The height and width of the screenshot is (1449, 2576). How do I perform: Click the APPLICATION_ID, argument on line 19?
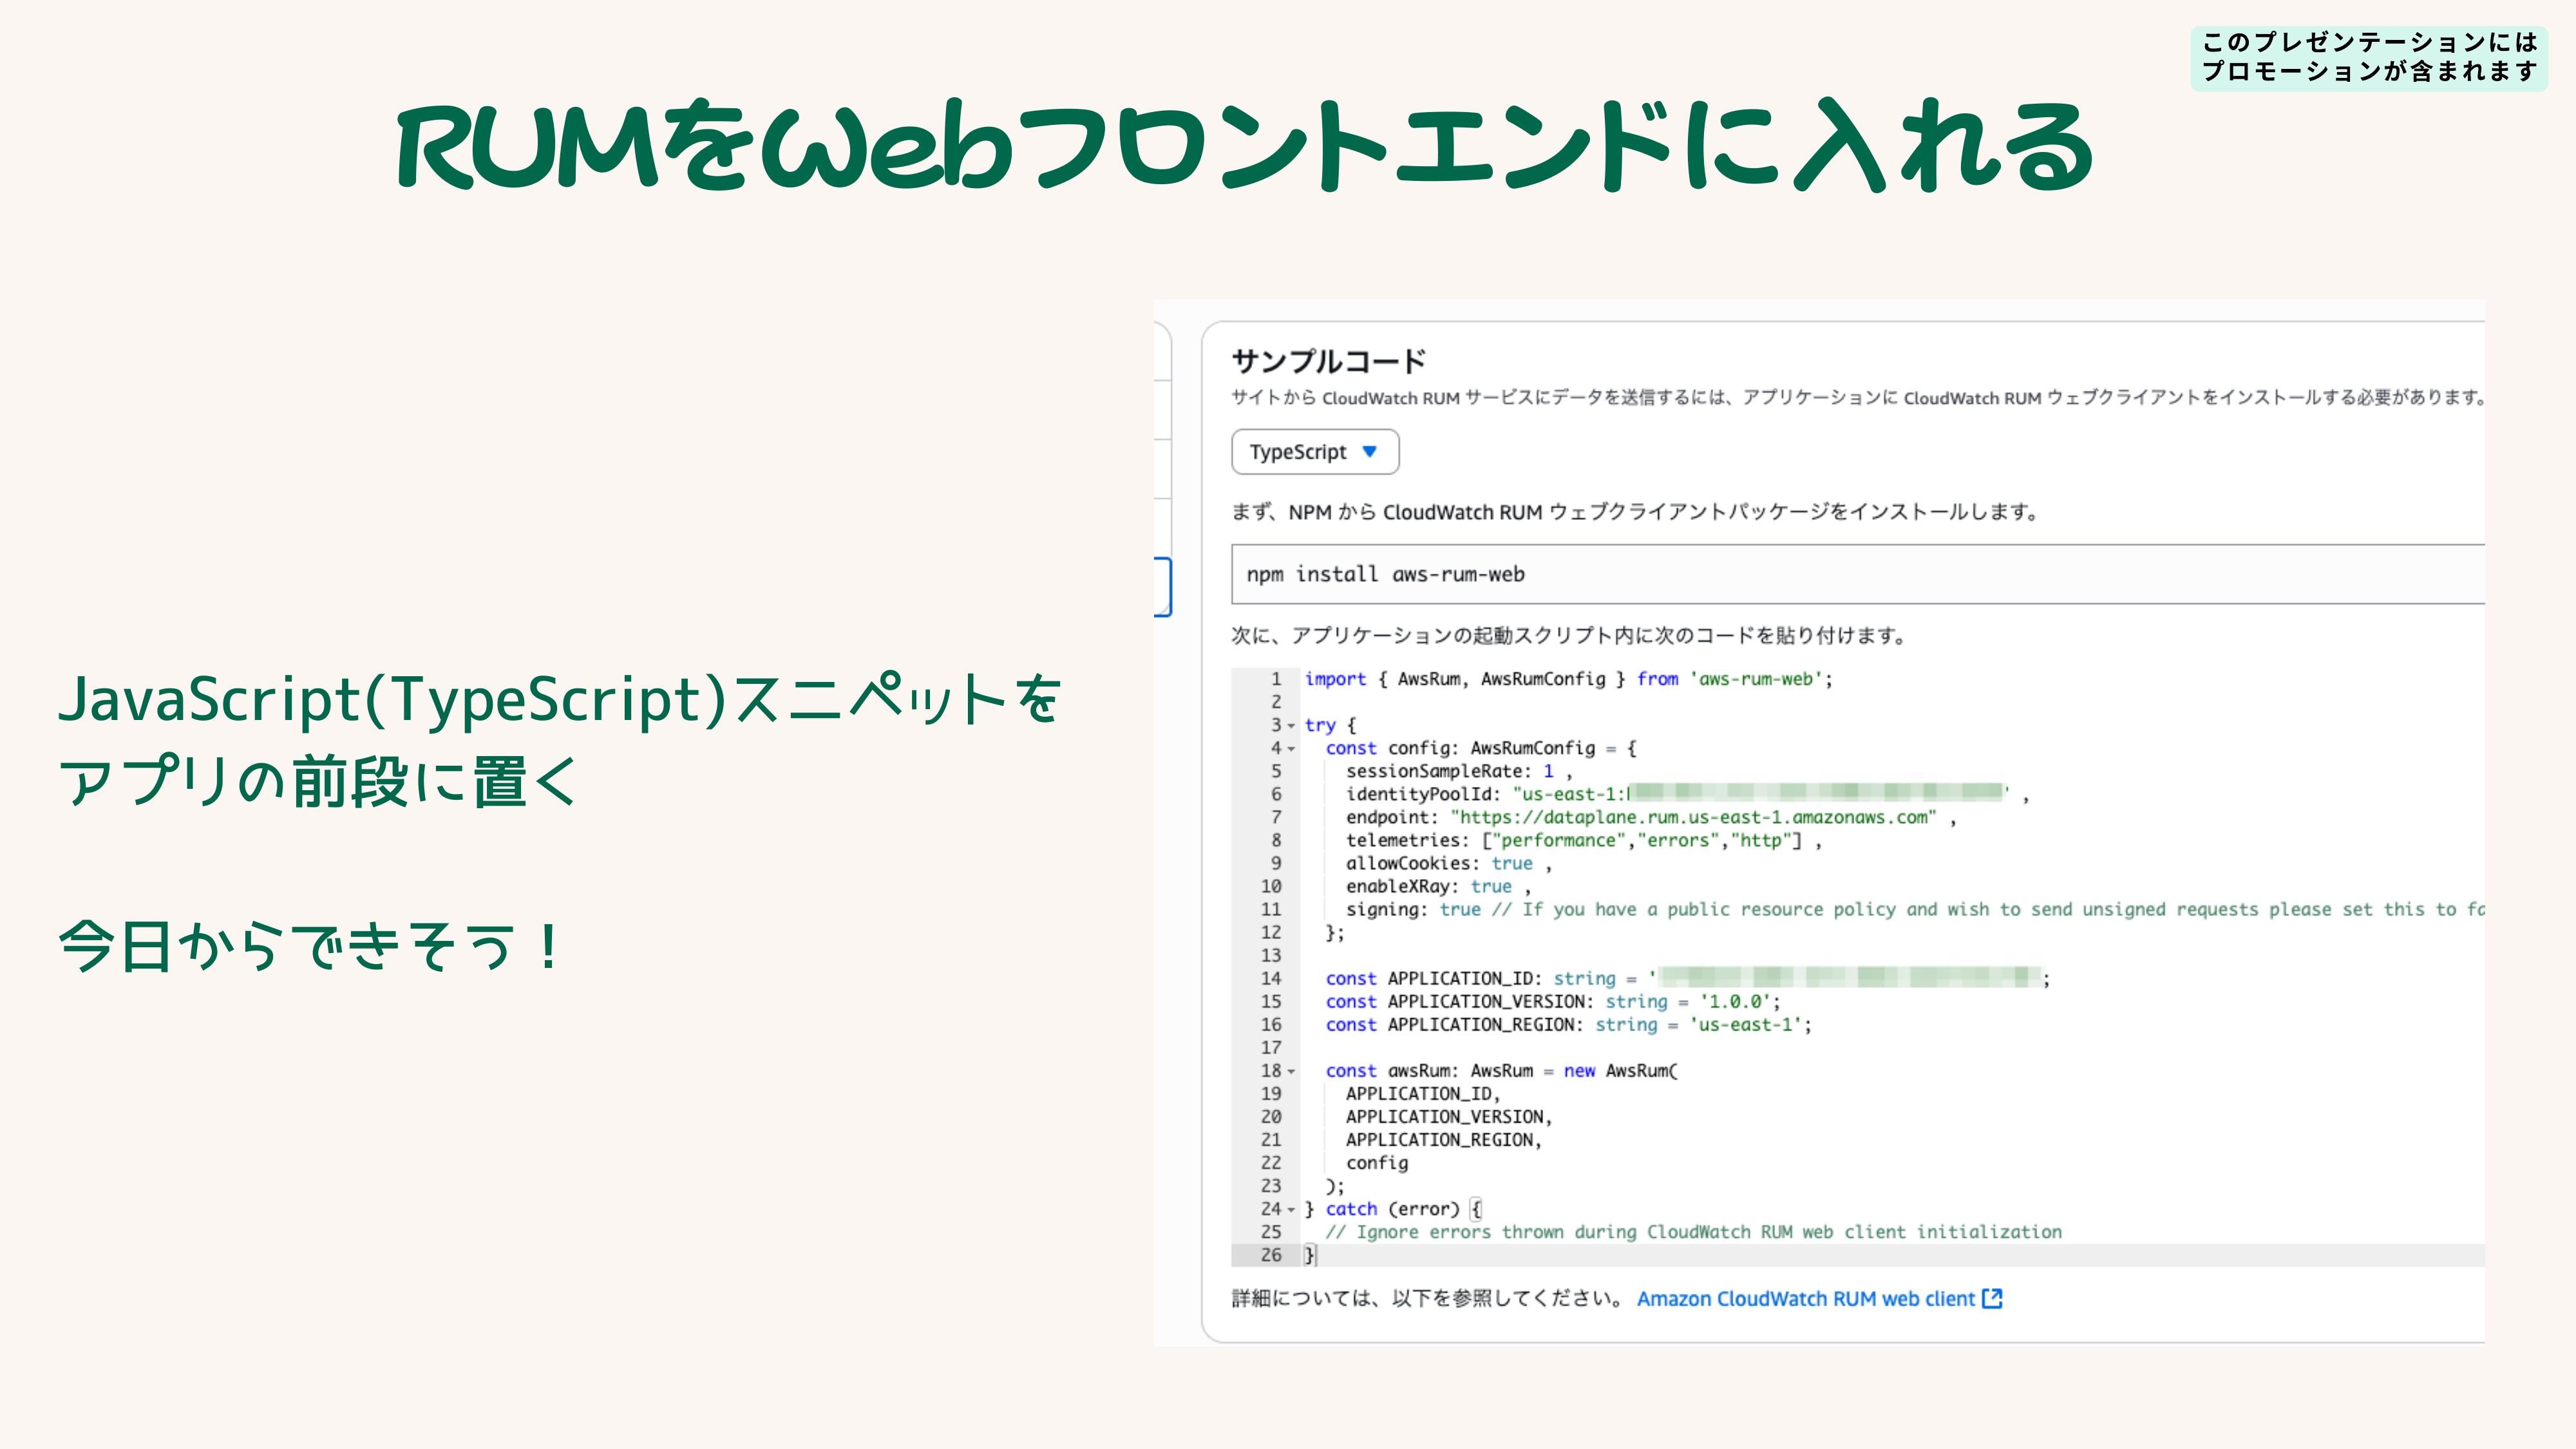click(x=1422, y=1093)
